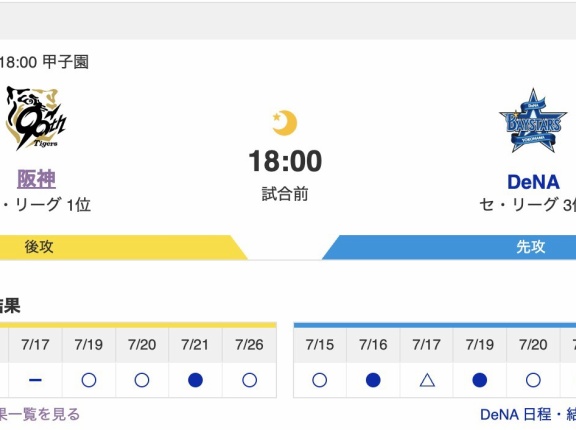Open the DeNA team name link
This screenshot has height=430, width=576.
(533, 182)
